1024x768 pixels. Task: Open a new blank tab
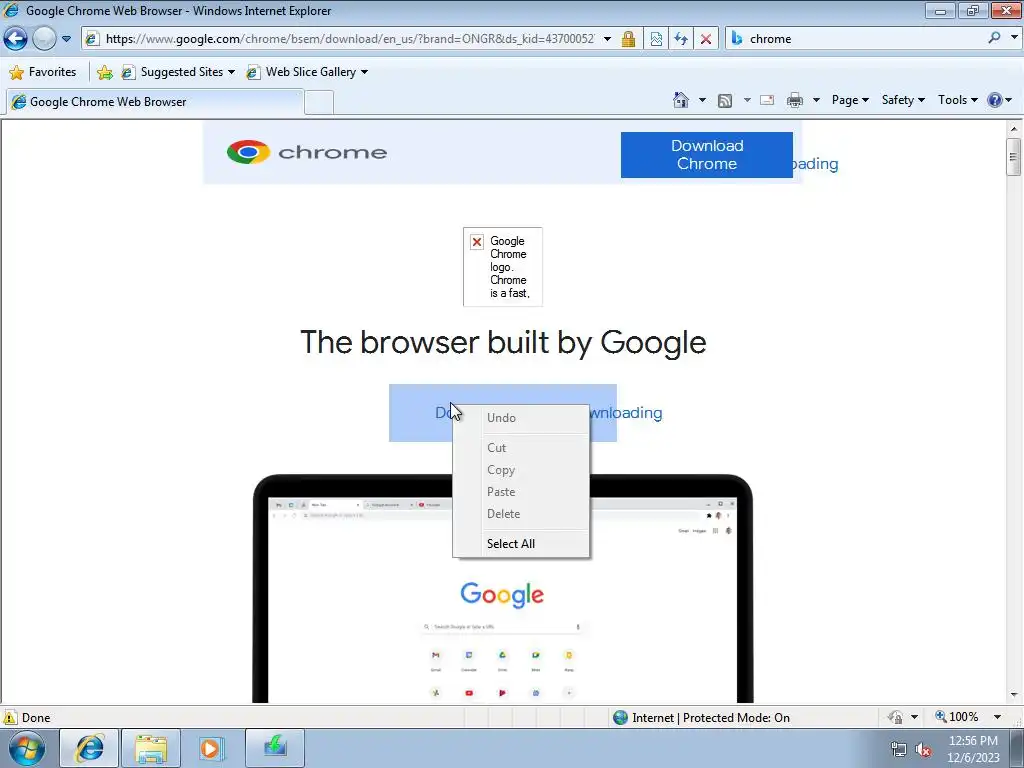click(319, 103)
